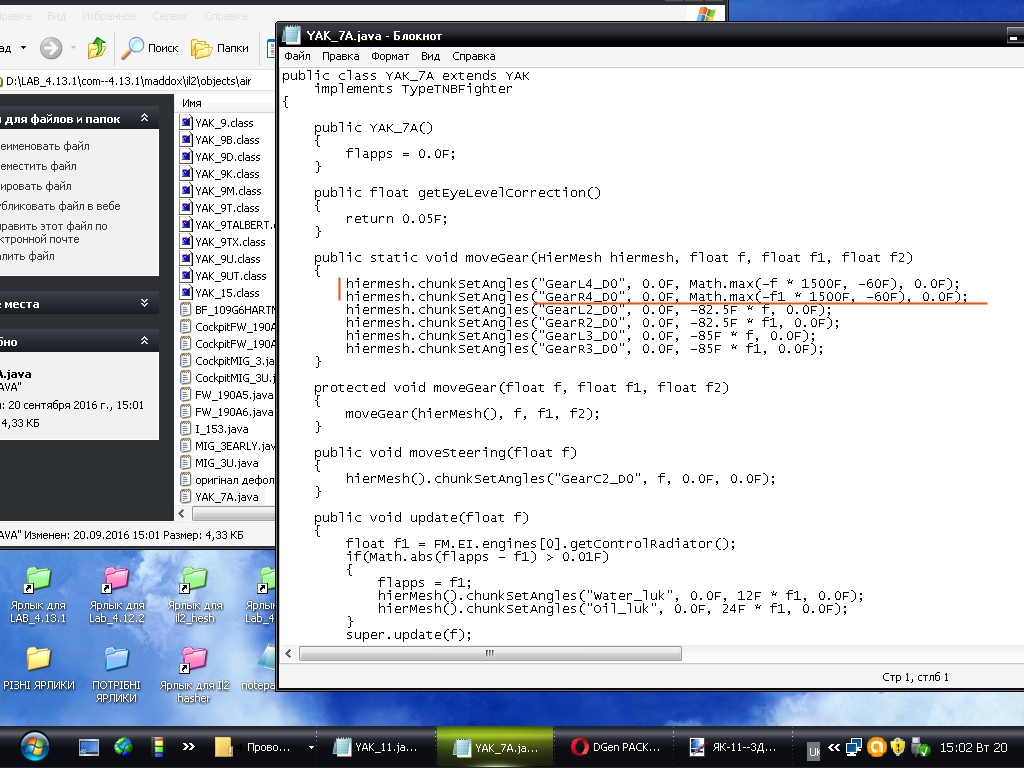Collapse the file and folder tasks panel

click(144, 119)
